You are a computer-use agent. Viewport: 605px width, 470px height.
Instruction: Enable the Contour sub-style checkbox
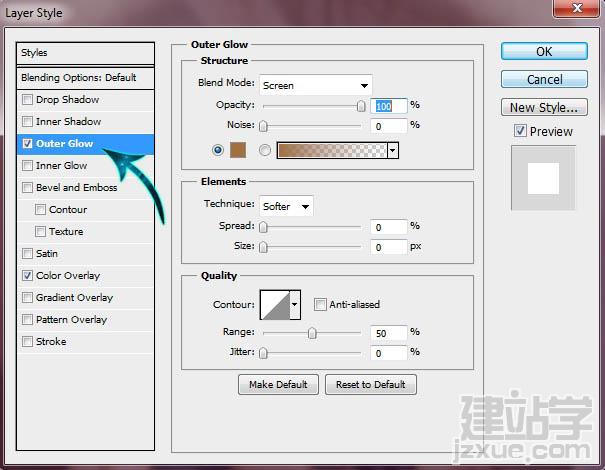(x=40, y=210)
